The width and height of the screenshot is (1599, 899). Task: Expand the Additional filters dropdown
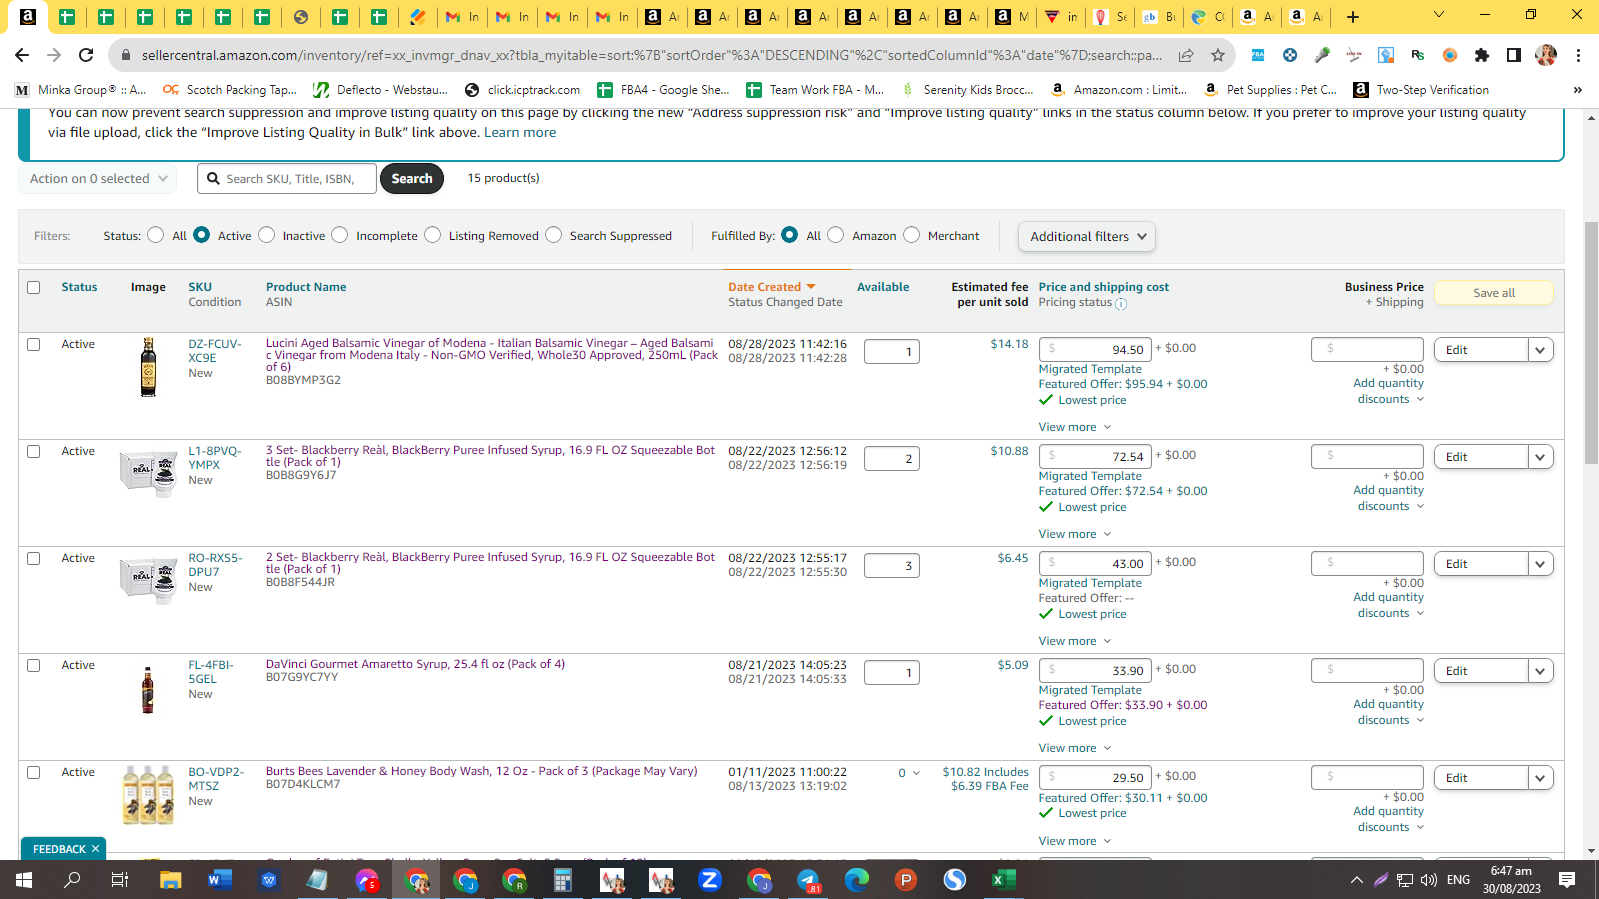[x=1087, y=237]
